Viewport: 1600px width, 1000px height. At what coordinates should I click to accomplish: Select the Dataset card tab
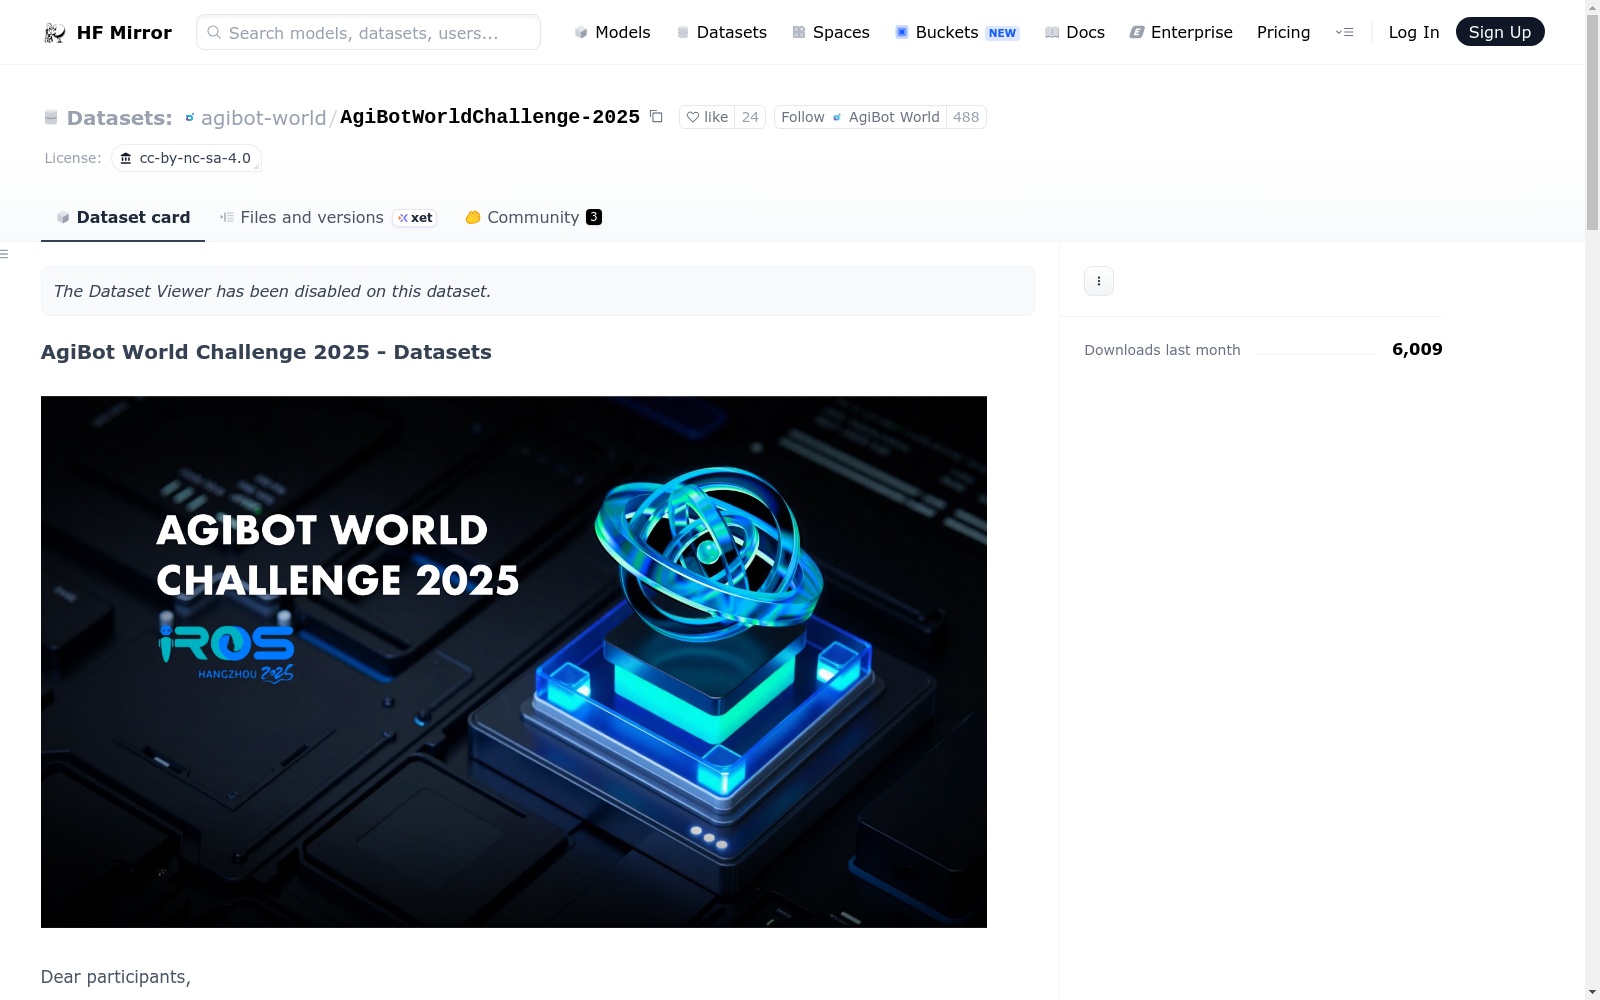coord(123,217)
